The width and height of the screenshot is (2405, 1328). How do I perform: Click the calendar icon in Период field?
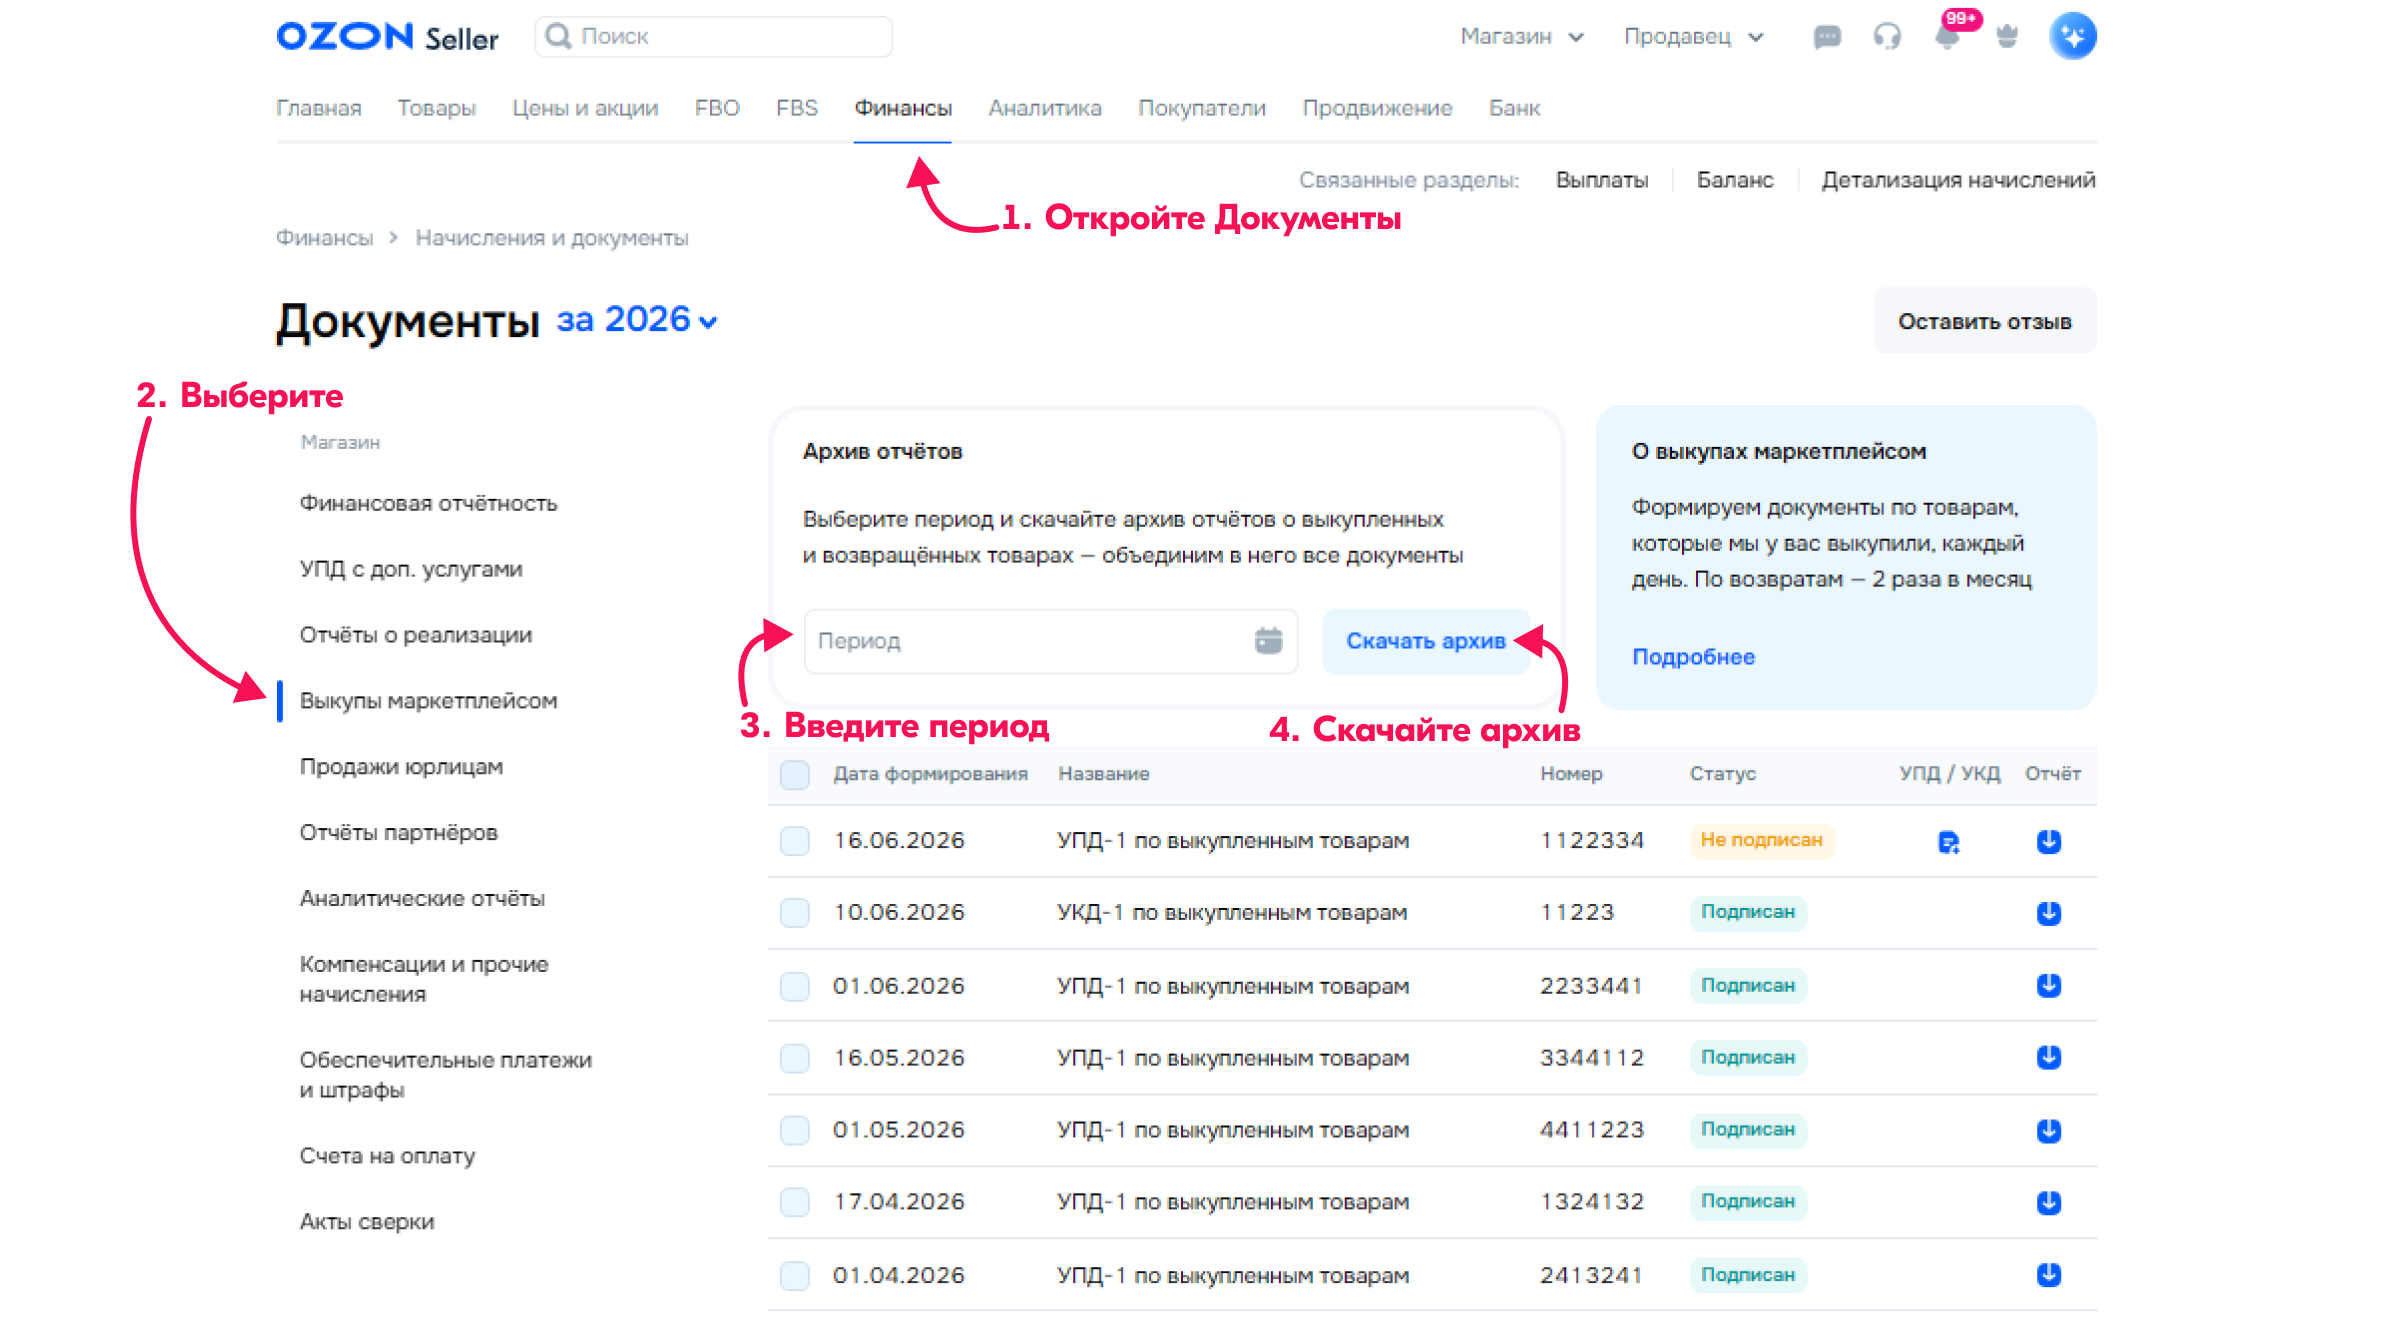tap(1268, 640)
